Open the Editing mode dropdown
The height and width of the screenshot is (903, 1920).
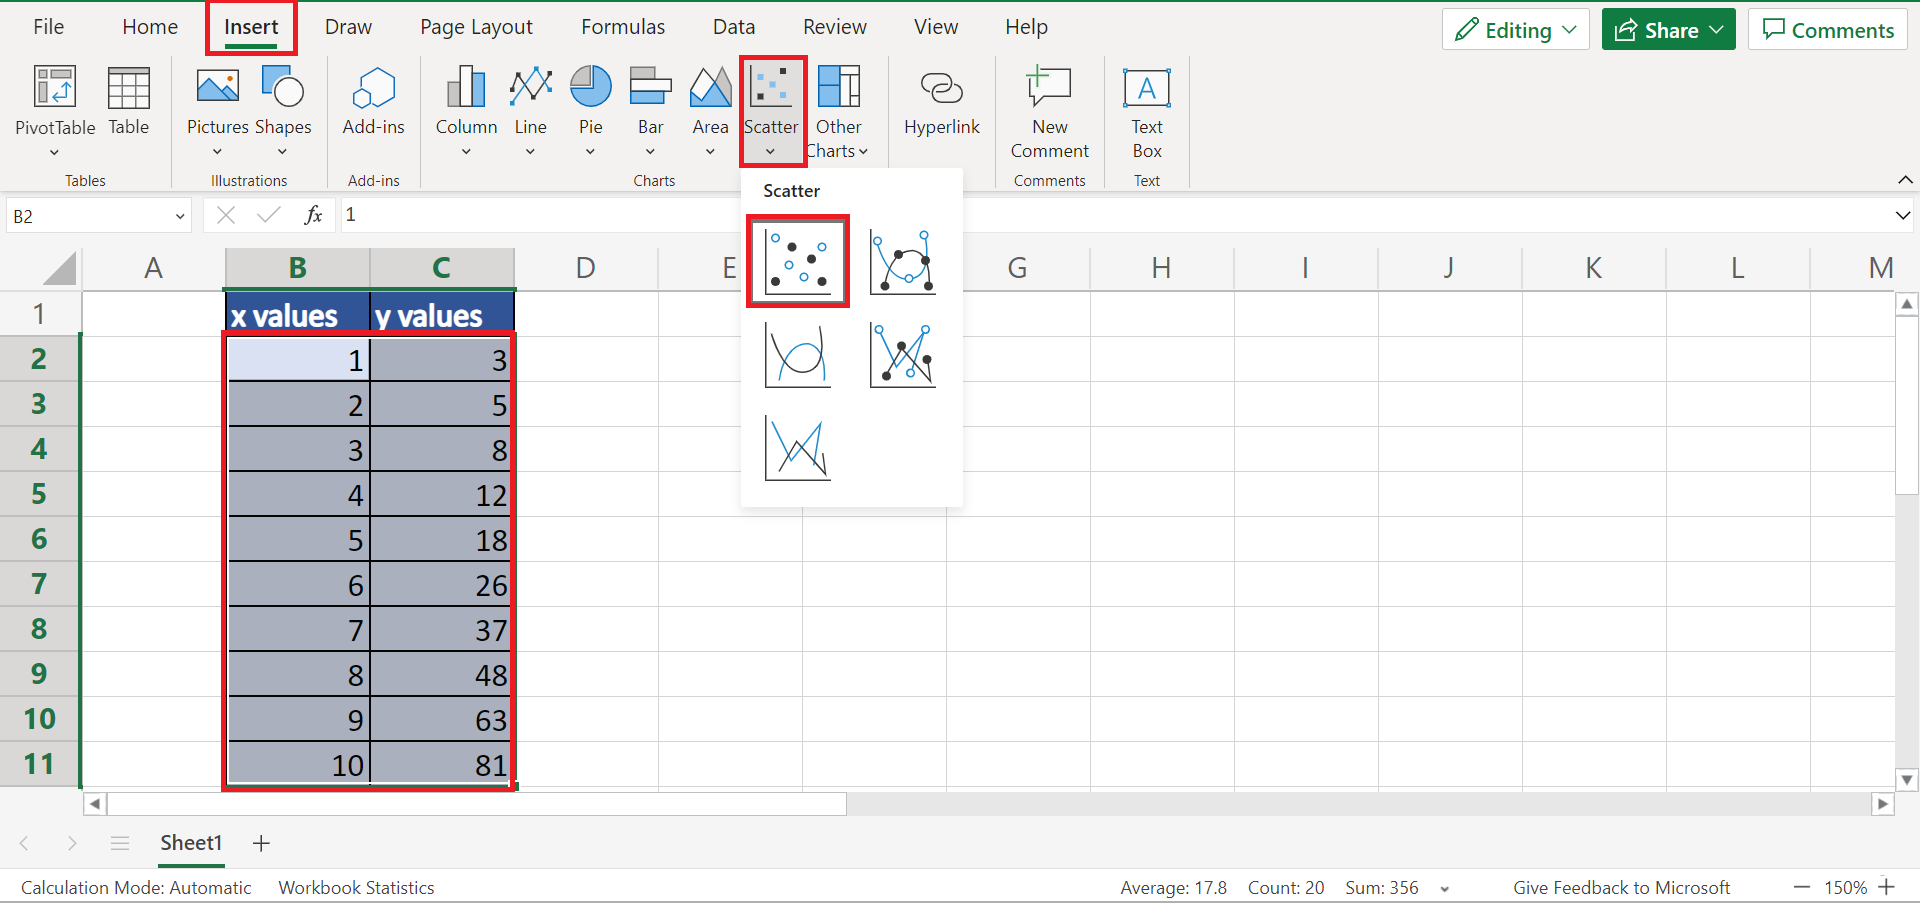pyautogui.click(x=1515, y=30)
